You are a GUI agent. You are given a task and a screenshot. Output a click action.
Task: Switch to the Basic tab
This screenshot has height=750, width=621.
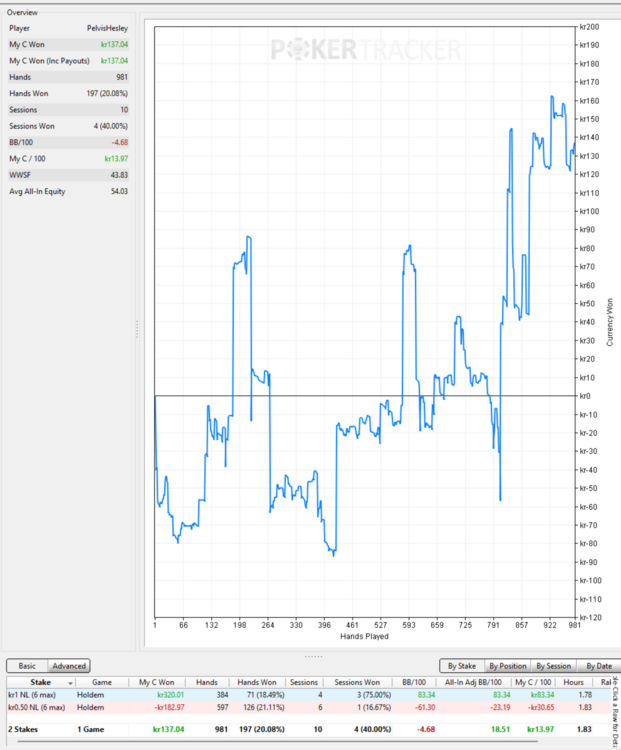coord(27,666)
